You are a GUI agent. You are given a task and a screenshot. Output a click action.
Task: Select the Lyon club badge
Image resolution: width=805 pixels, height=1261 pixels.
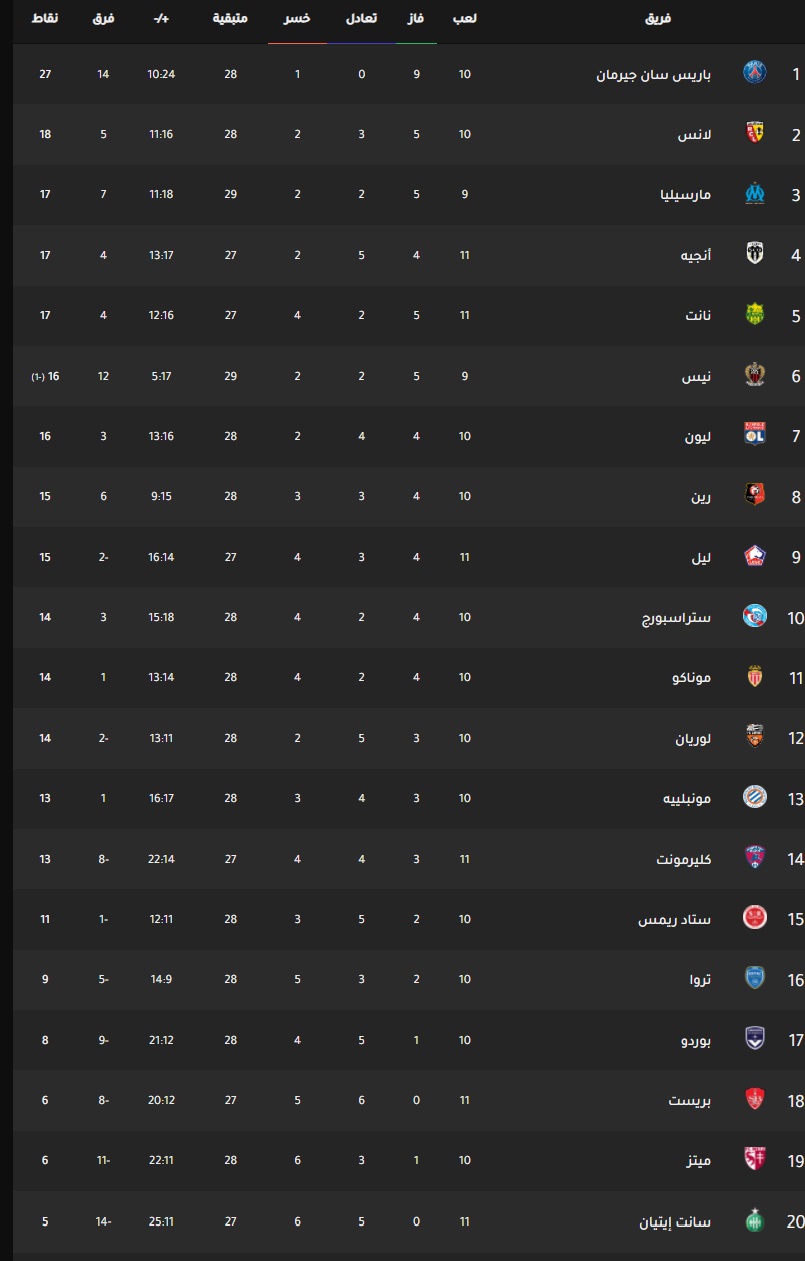(x=755, y=436)
